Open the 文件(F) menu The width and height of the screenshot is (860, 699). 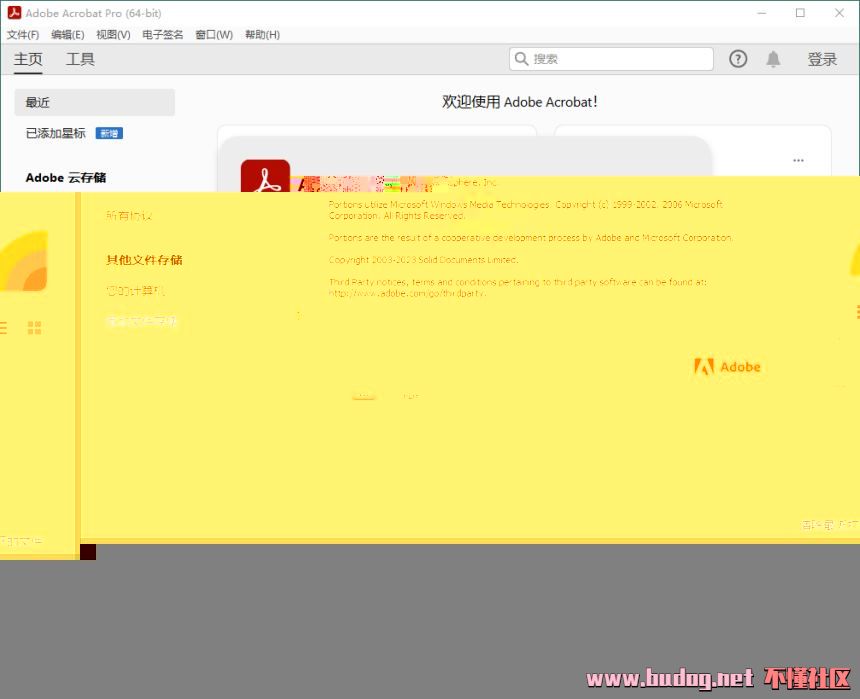[x=23, y=34]
